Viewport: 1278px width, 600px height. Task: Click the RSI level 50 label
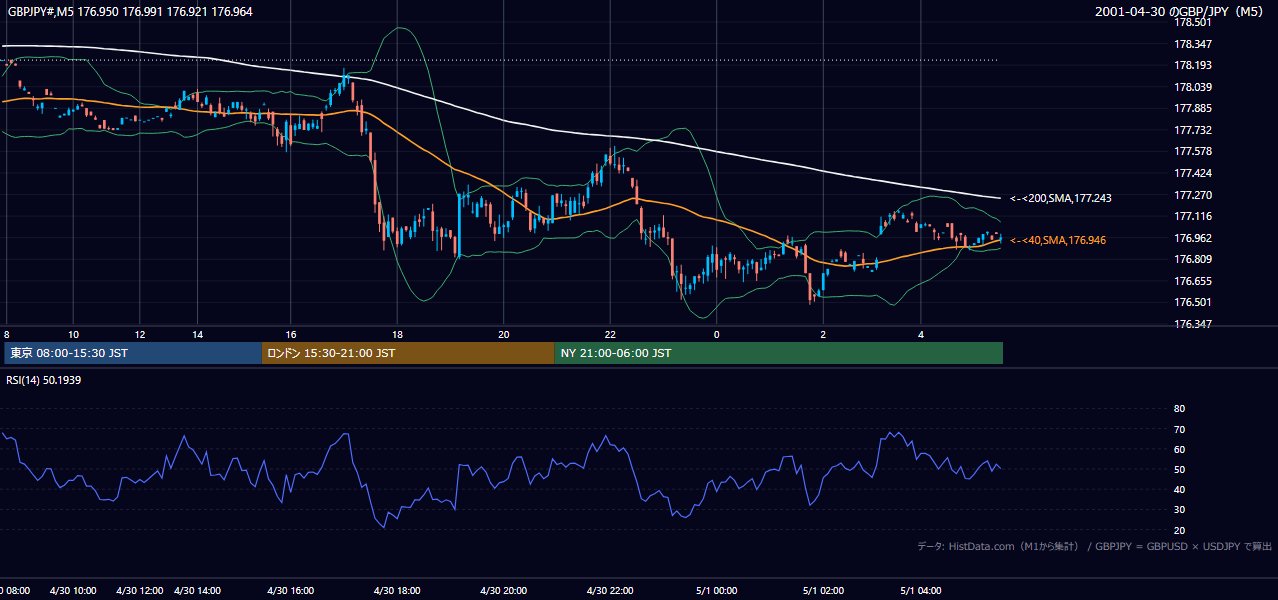[x=1179, y=469]
